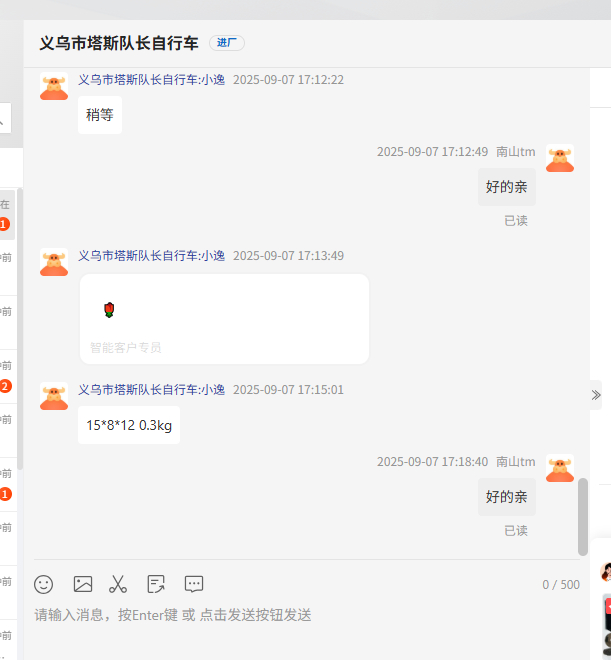Open chat history speech bubble icon

click(194, 584)
